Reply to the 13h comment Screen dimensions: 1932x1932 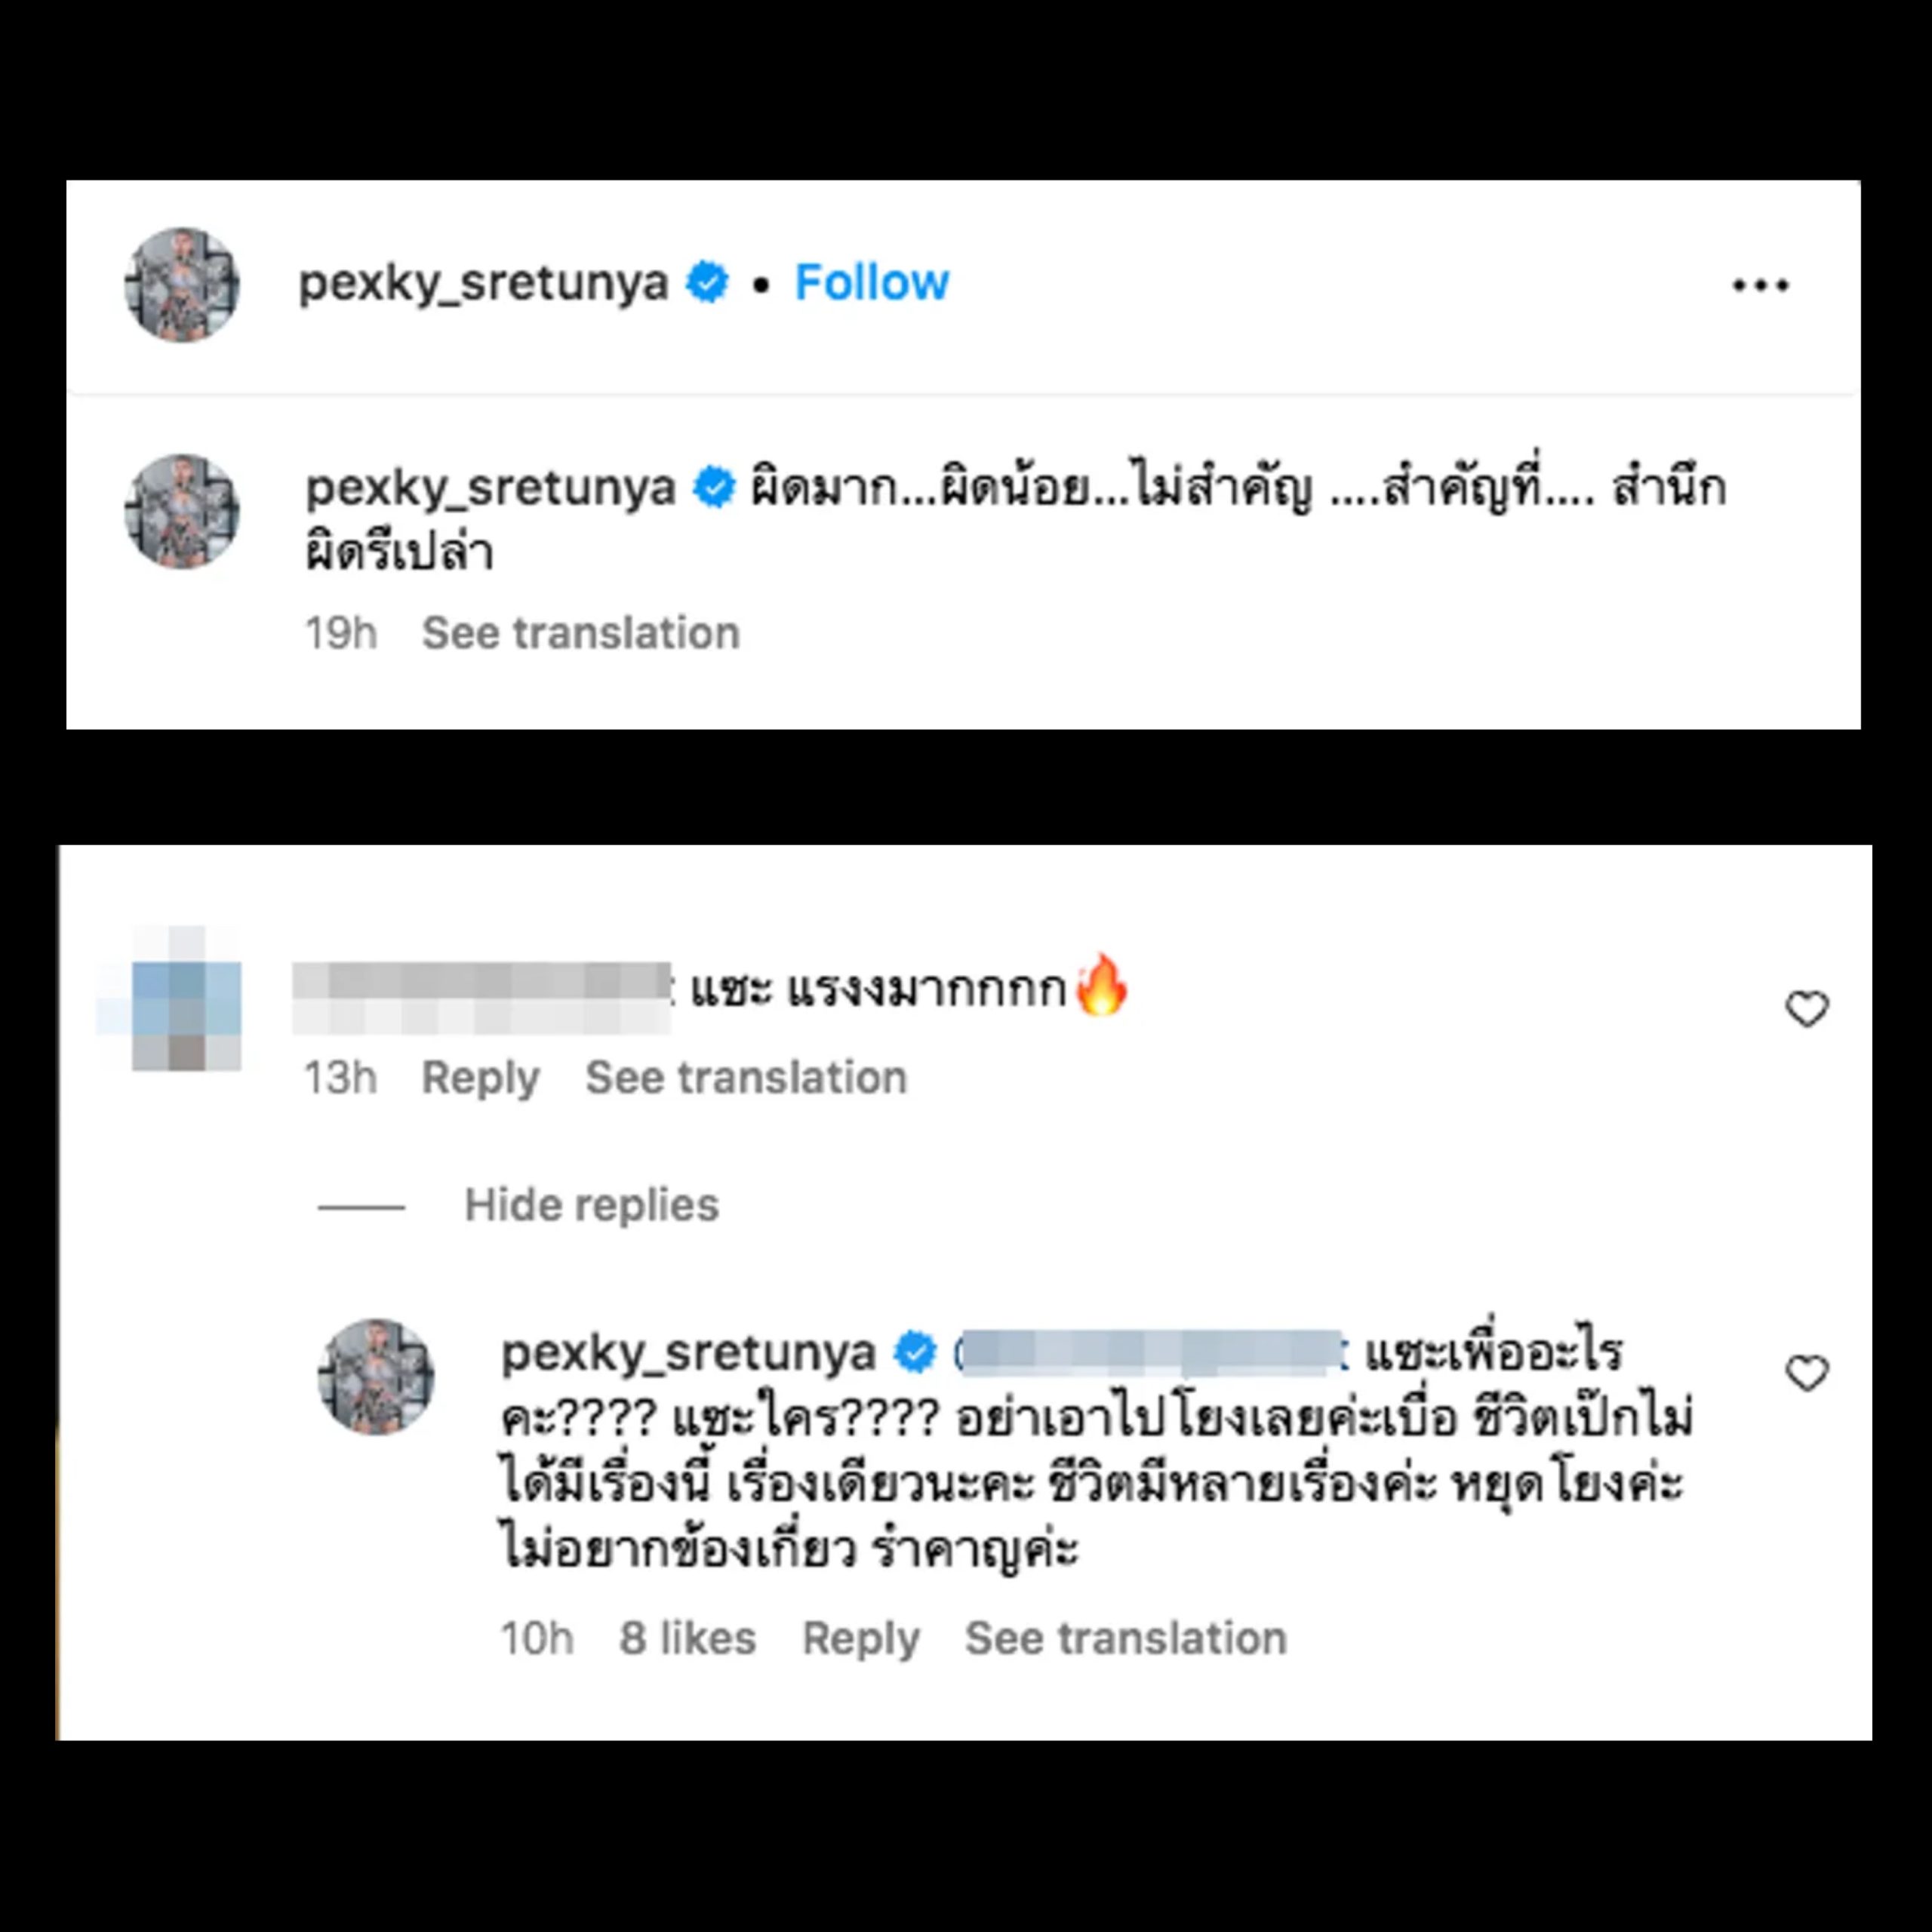point(480,1078)
